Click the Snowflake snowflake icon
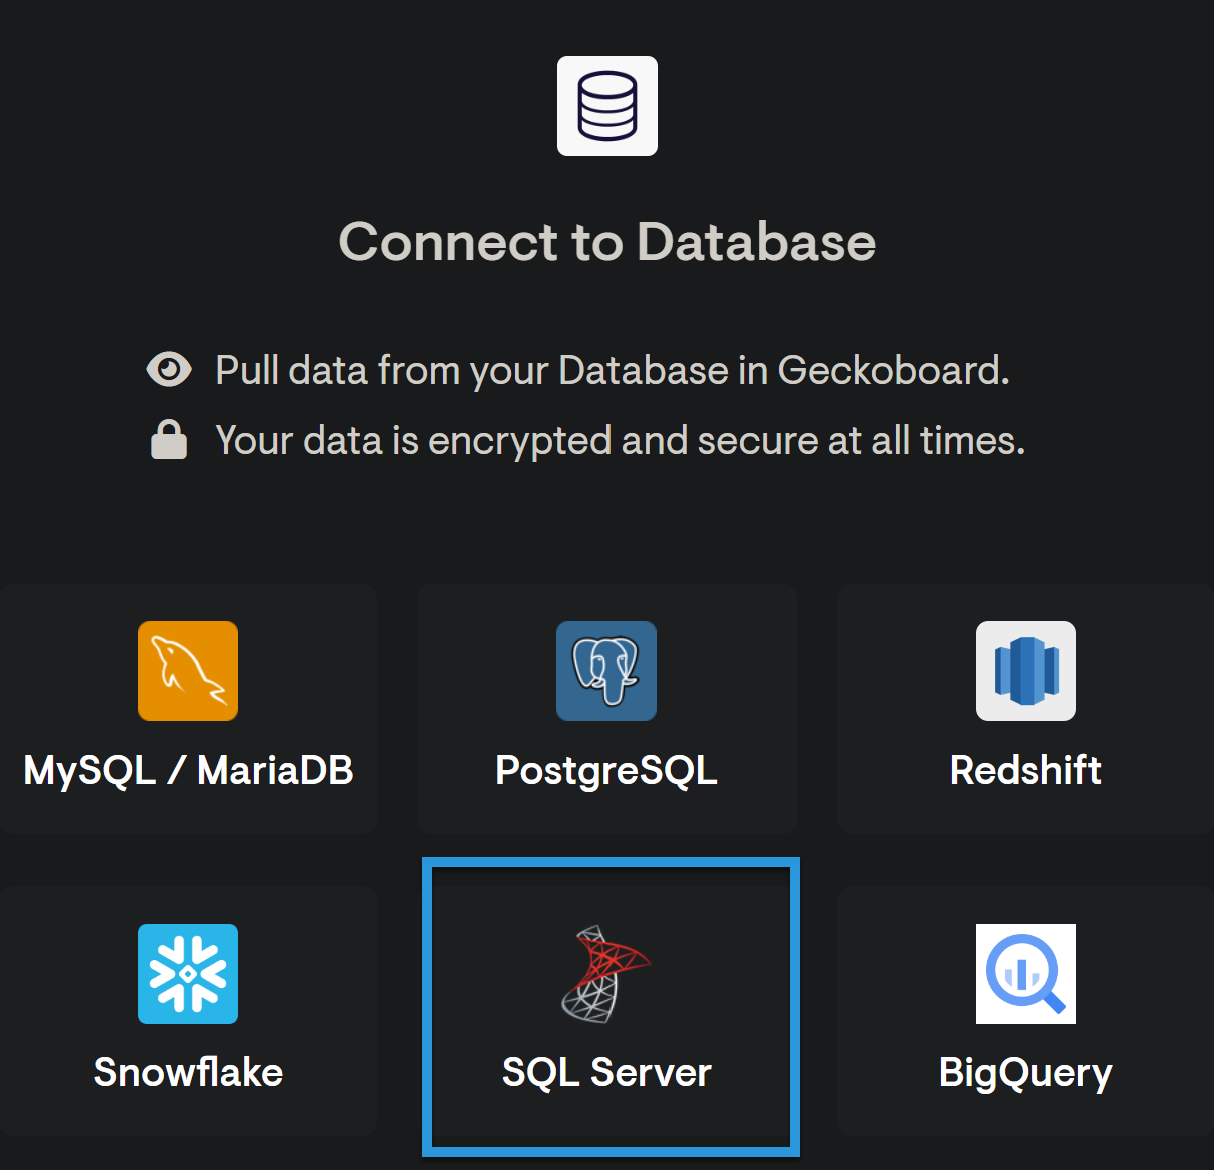The image size is (1215, 1170). tap(187, 974)
